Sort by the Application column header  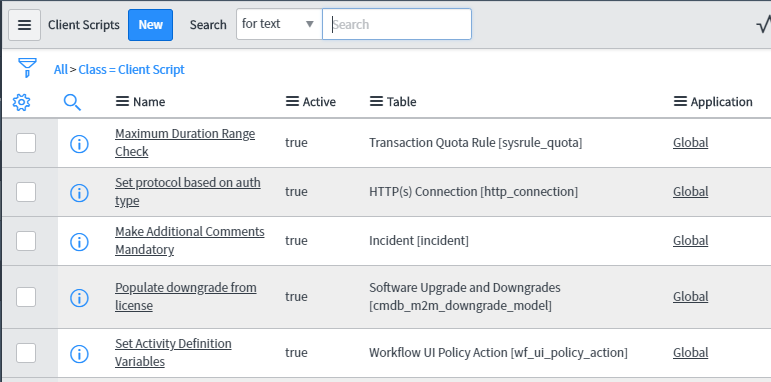pyautogui.click(x=721, y=102)
